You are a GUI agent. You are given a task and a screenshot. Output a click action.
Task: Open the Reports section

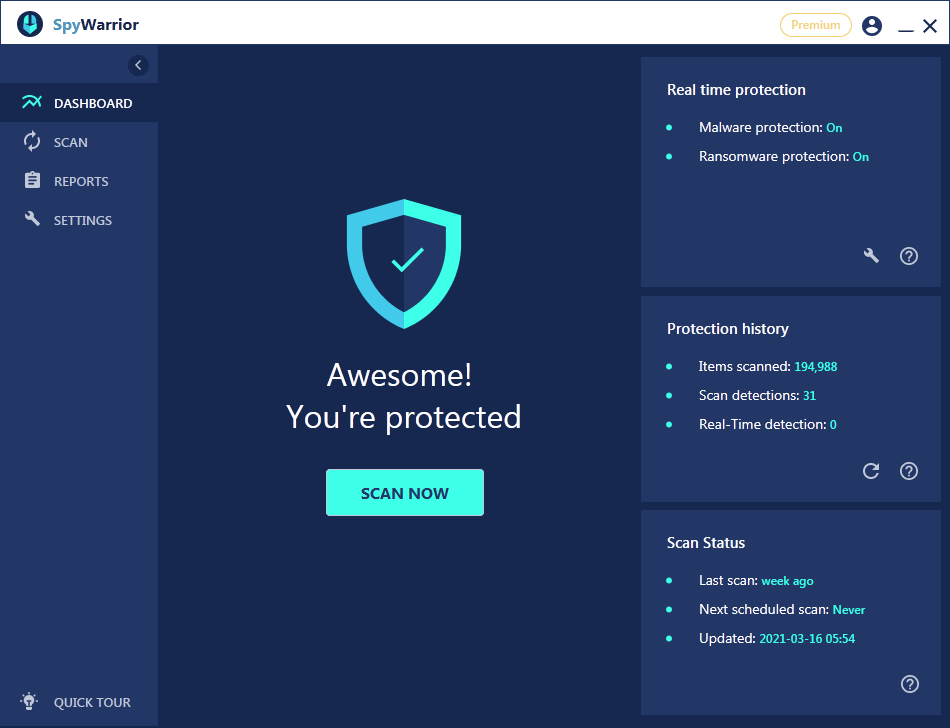click(x=78, y=180)
